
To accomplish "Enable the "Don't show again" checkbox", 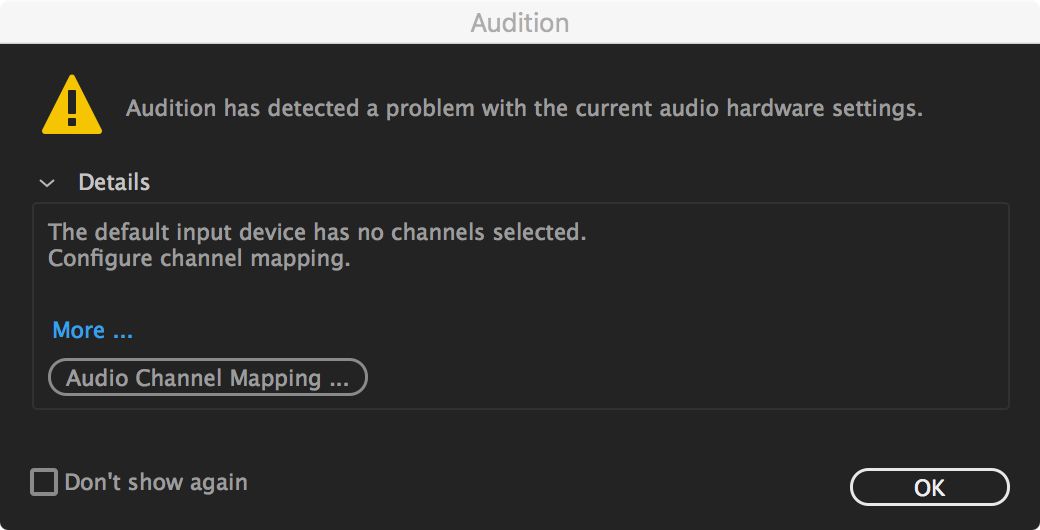I will (x=44, y=483).
